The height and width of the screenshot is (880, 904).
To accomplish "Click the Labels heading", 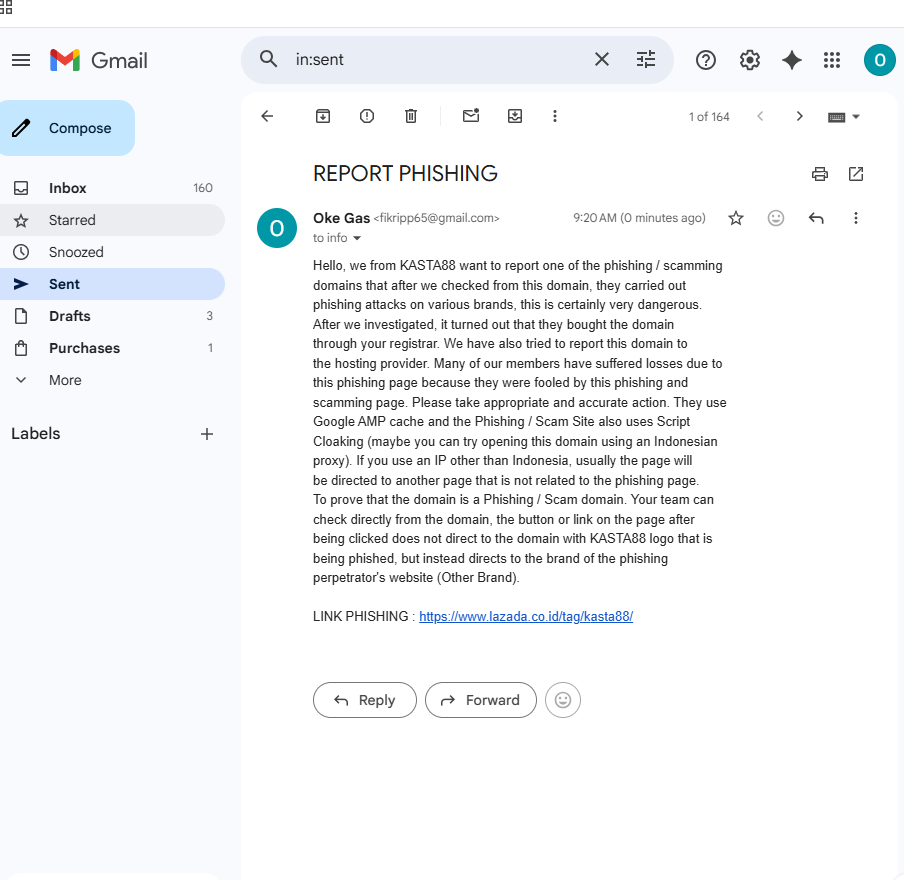I will [36, 434].
